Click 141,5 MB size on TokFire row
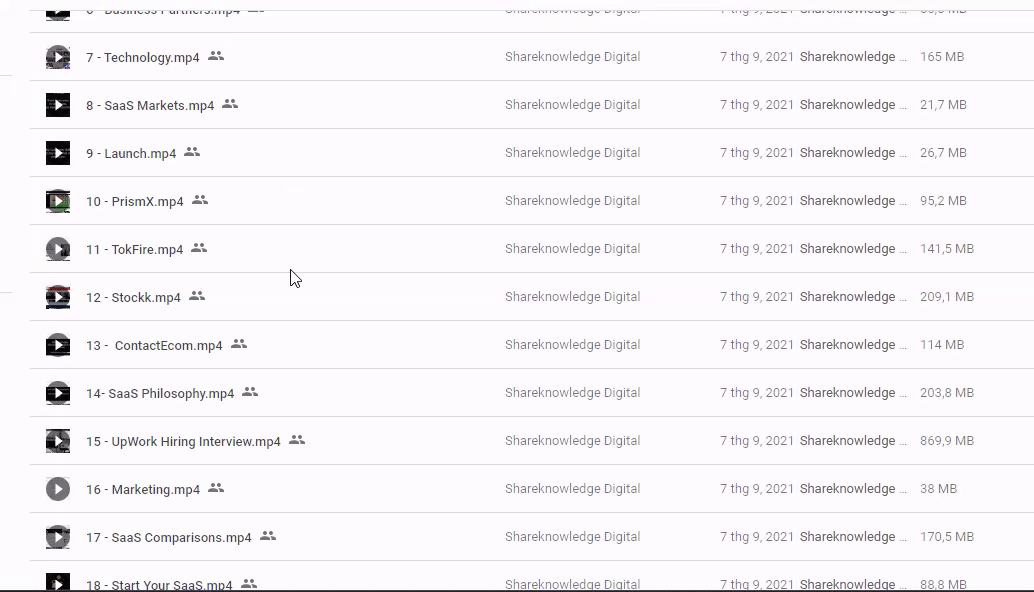This screenshot has height=592, width=1034. click(x=946, y=249)
